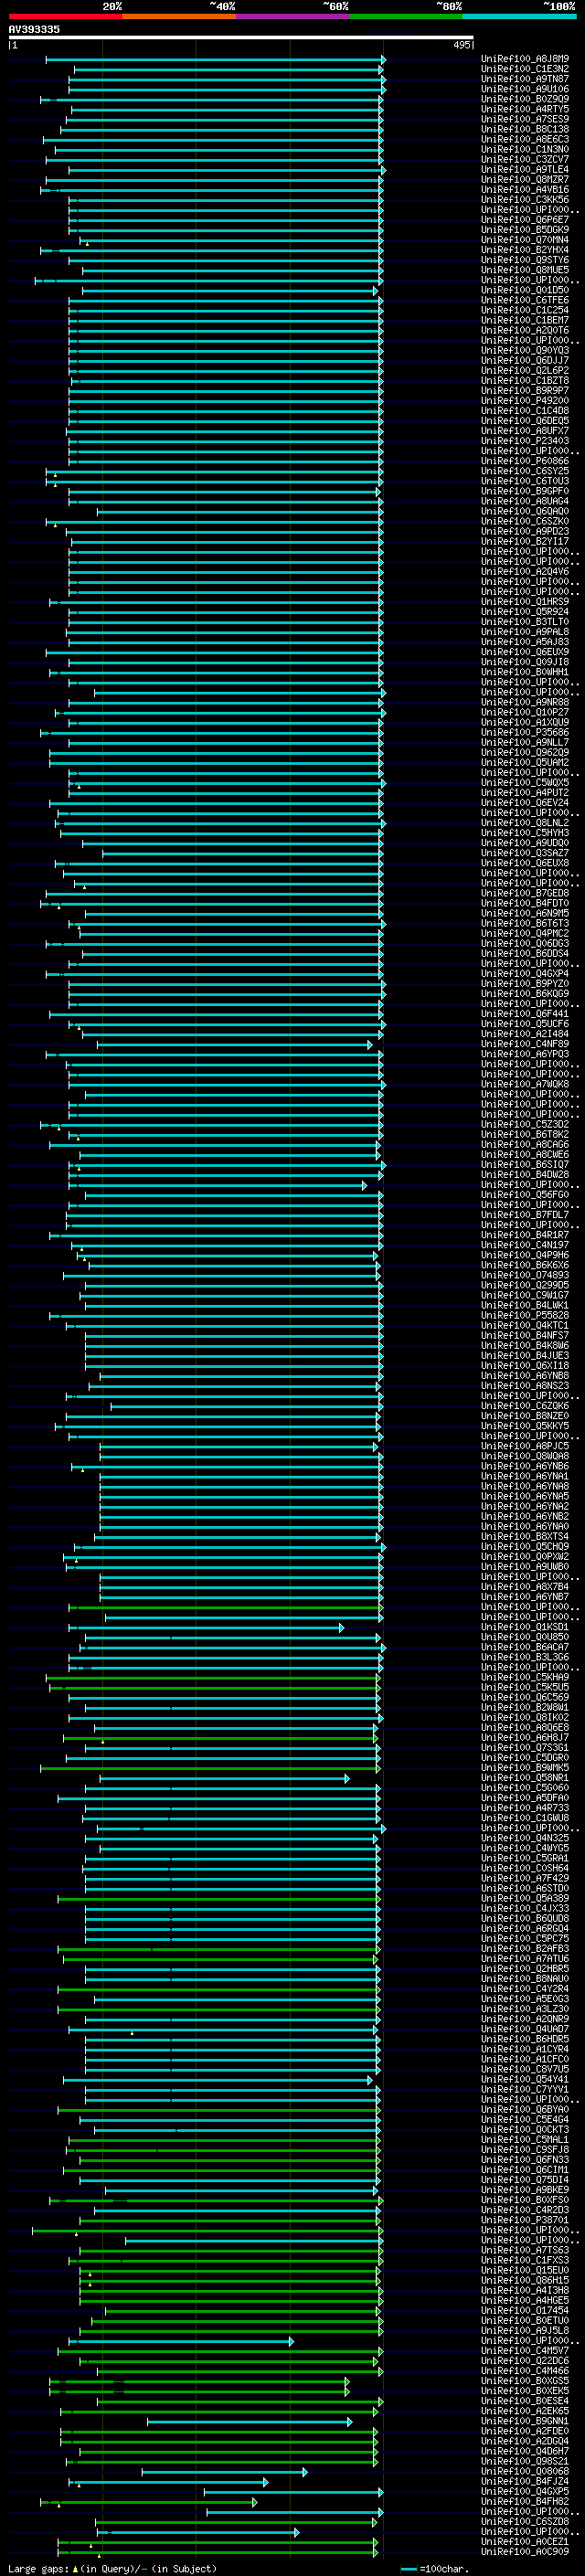Select hit label UniRef100_A0C909
This screenshot has height=2576, width=585.
tap(525, 2551)
